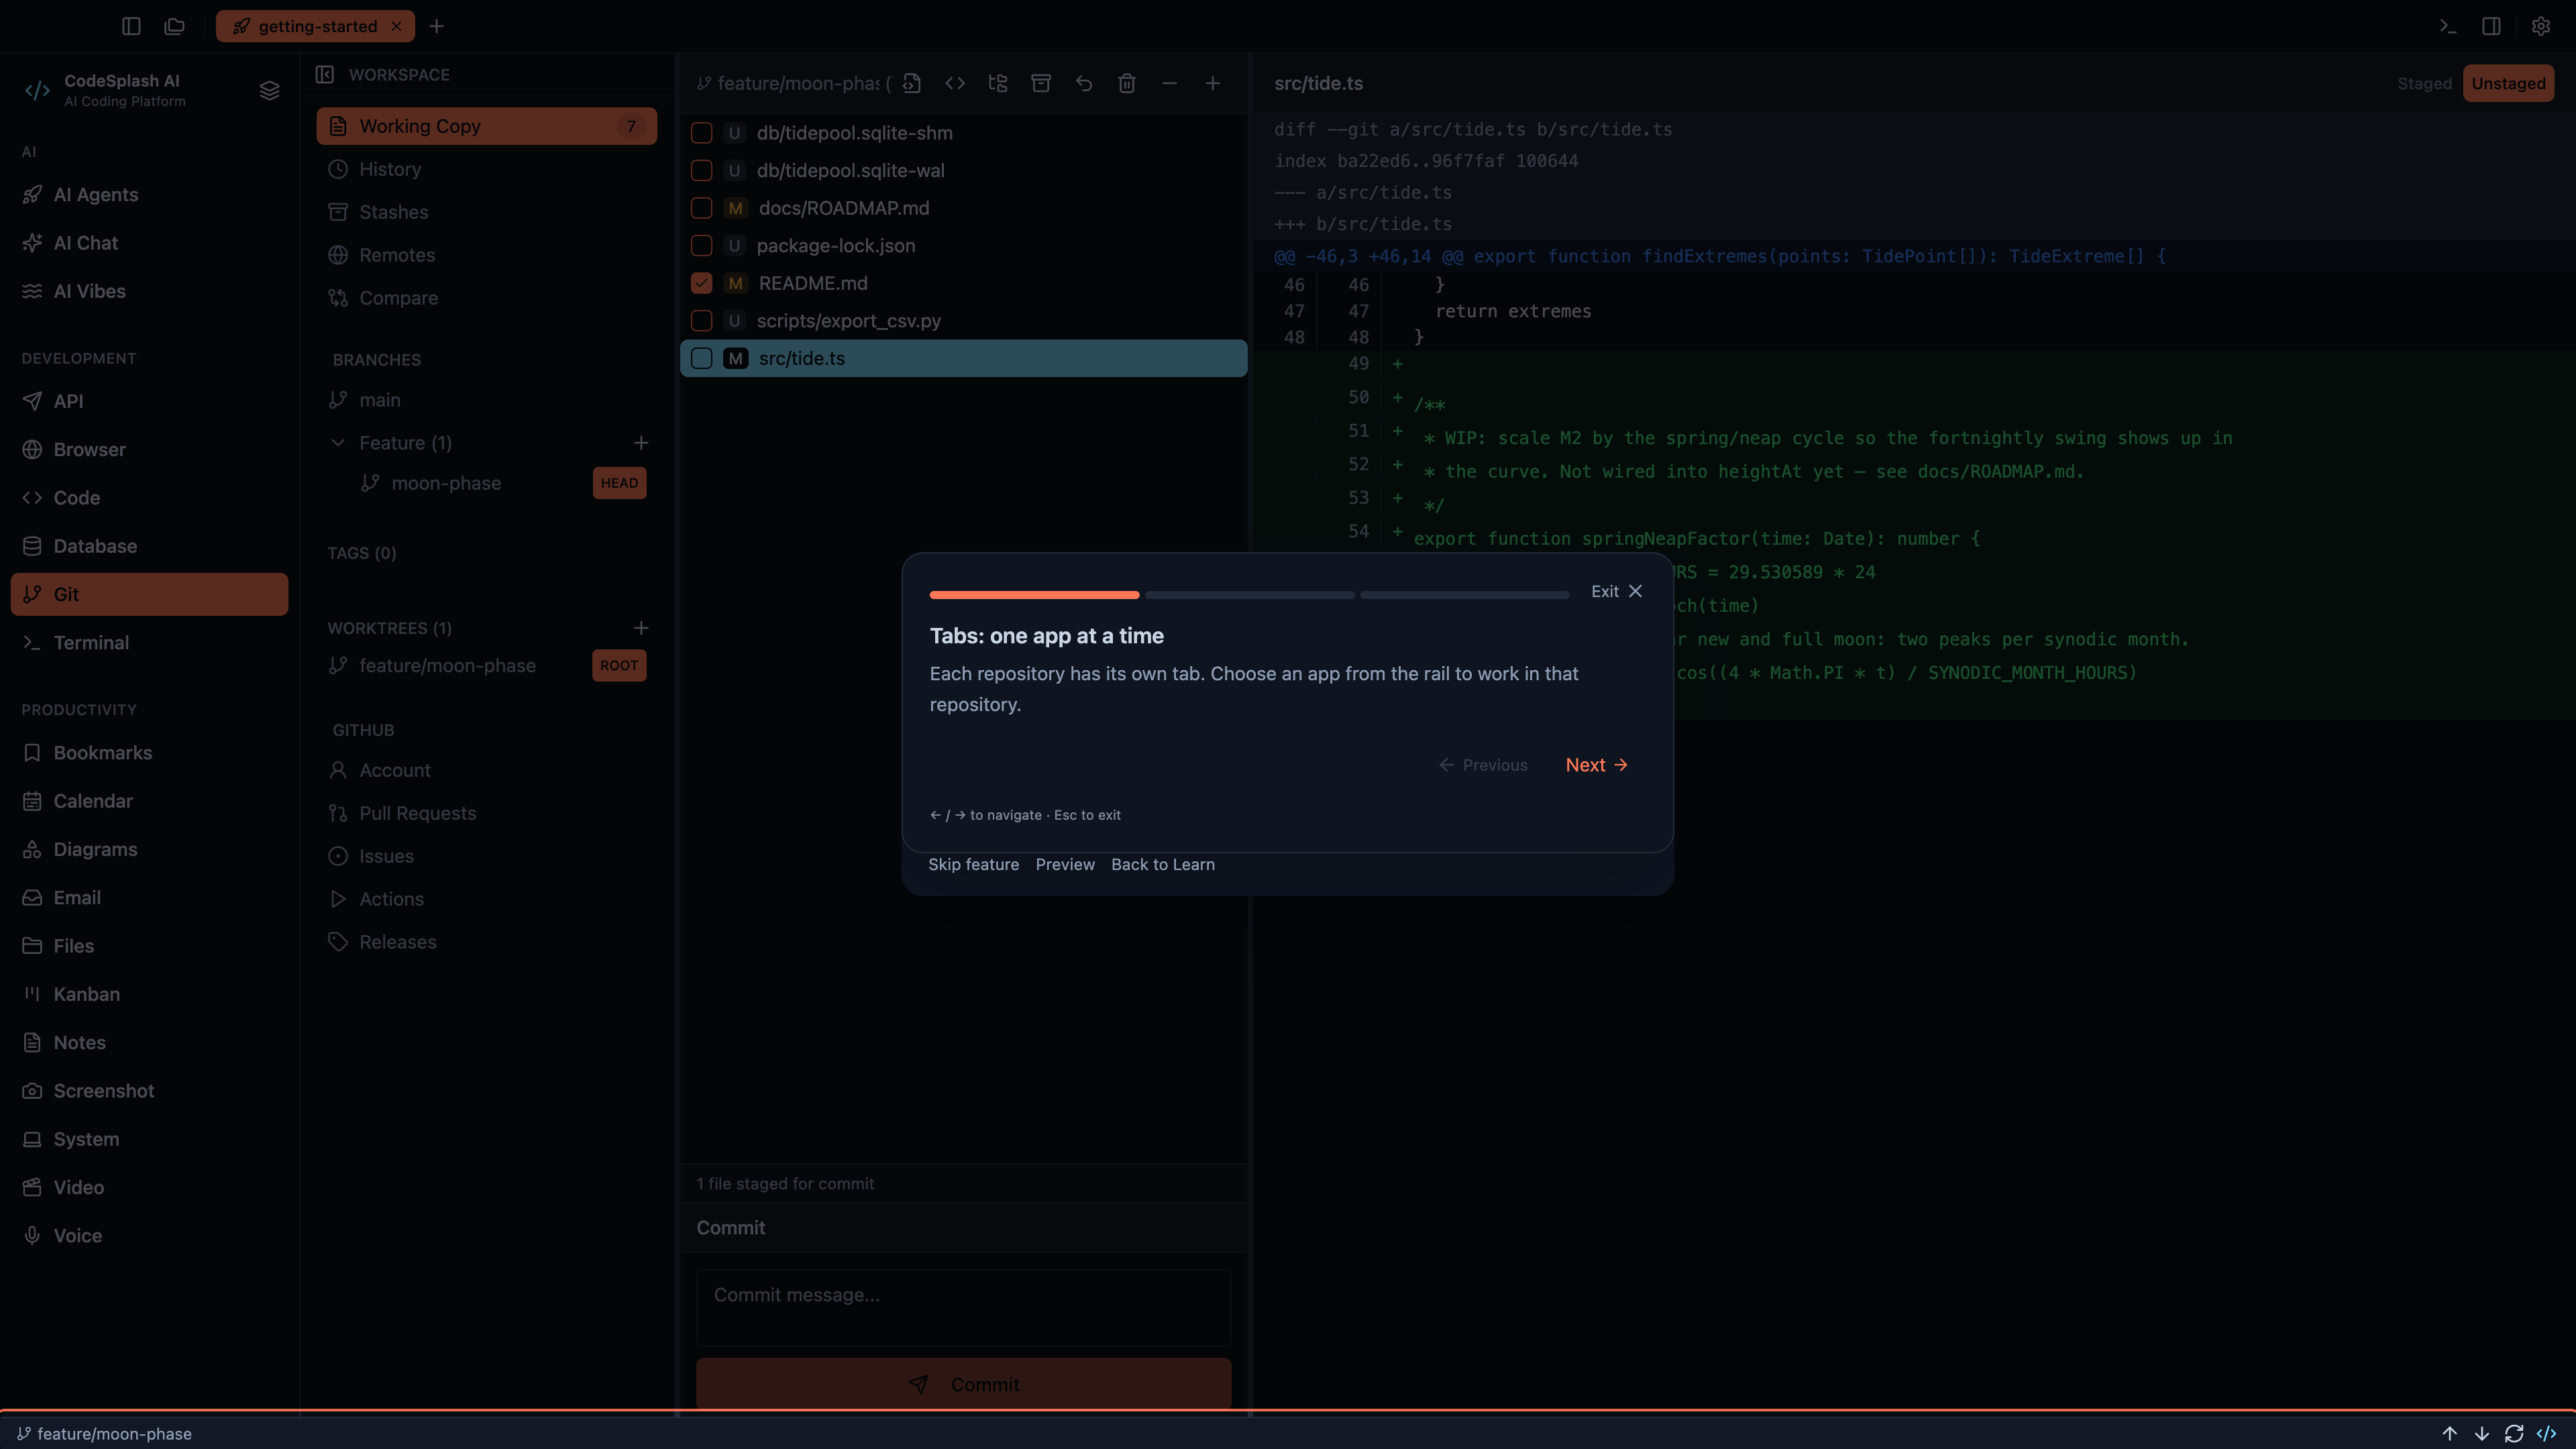
Task: Check the docs/ROADMAP.md checkbox
Action: point(702,208)
